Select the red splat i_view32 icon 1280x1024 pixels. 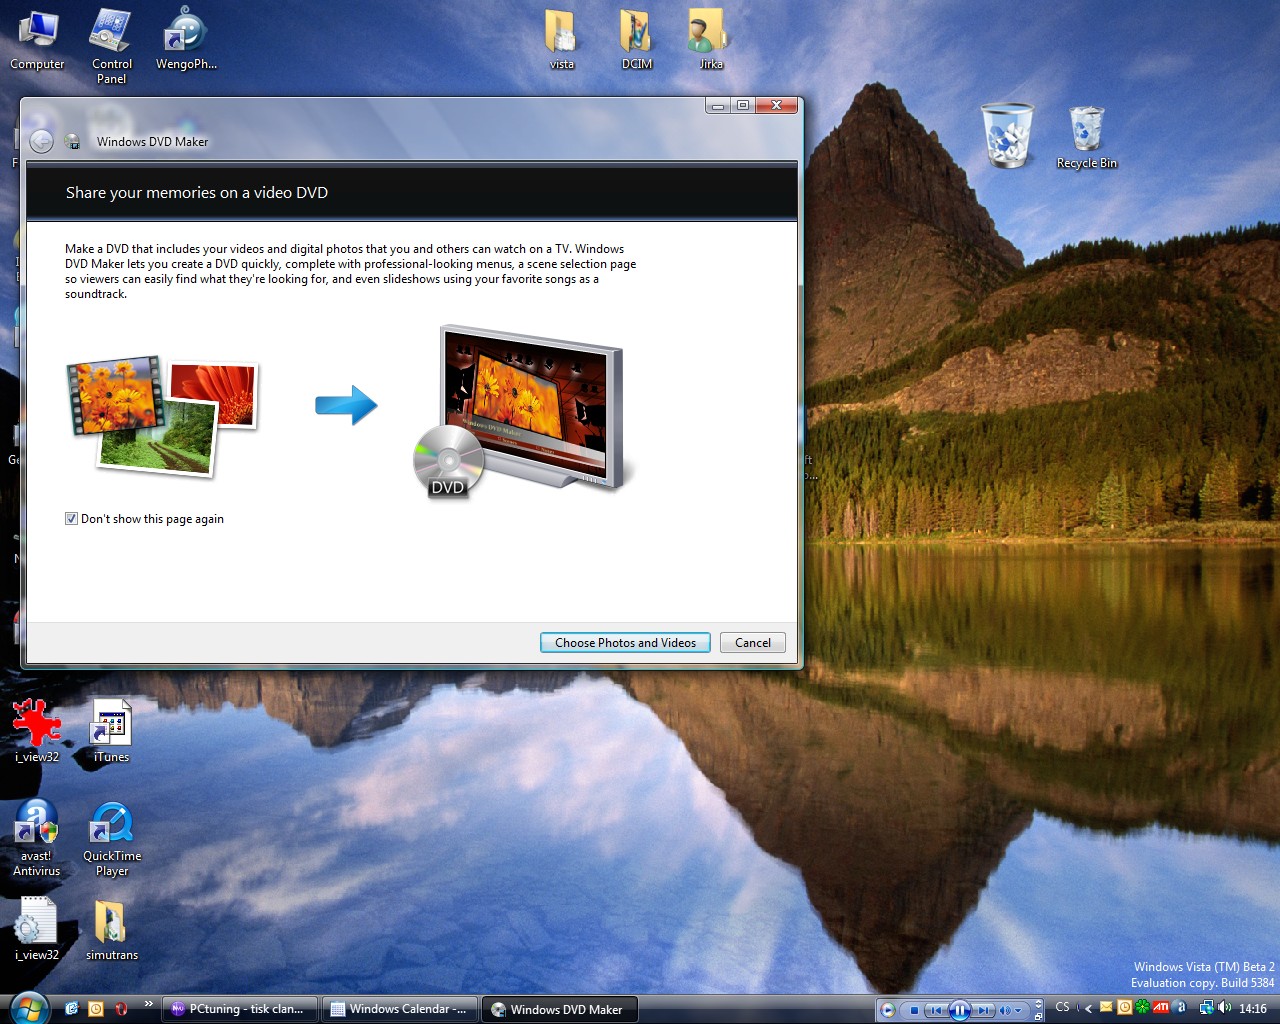(x=37, y=730)
